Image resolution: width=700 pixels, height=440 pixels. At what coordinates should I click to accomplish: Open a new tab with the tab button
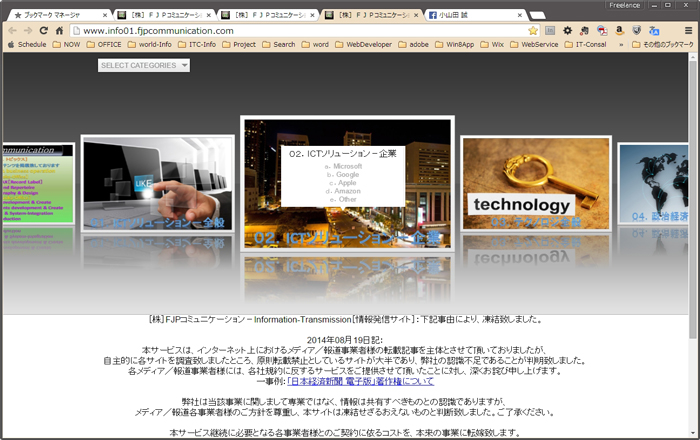tap(538, 15)
